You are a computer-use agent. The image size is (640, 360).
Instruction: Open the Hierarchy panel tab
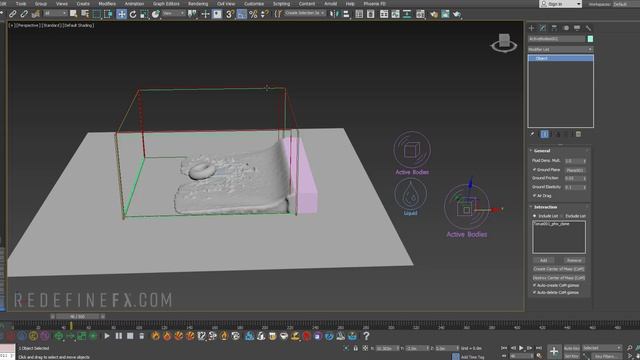(554, 28)
